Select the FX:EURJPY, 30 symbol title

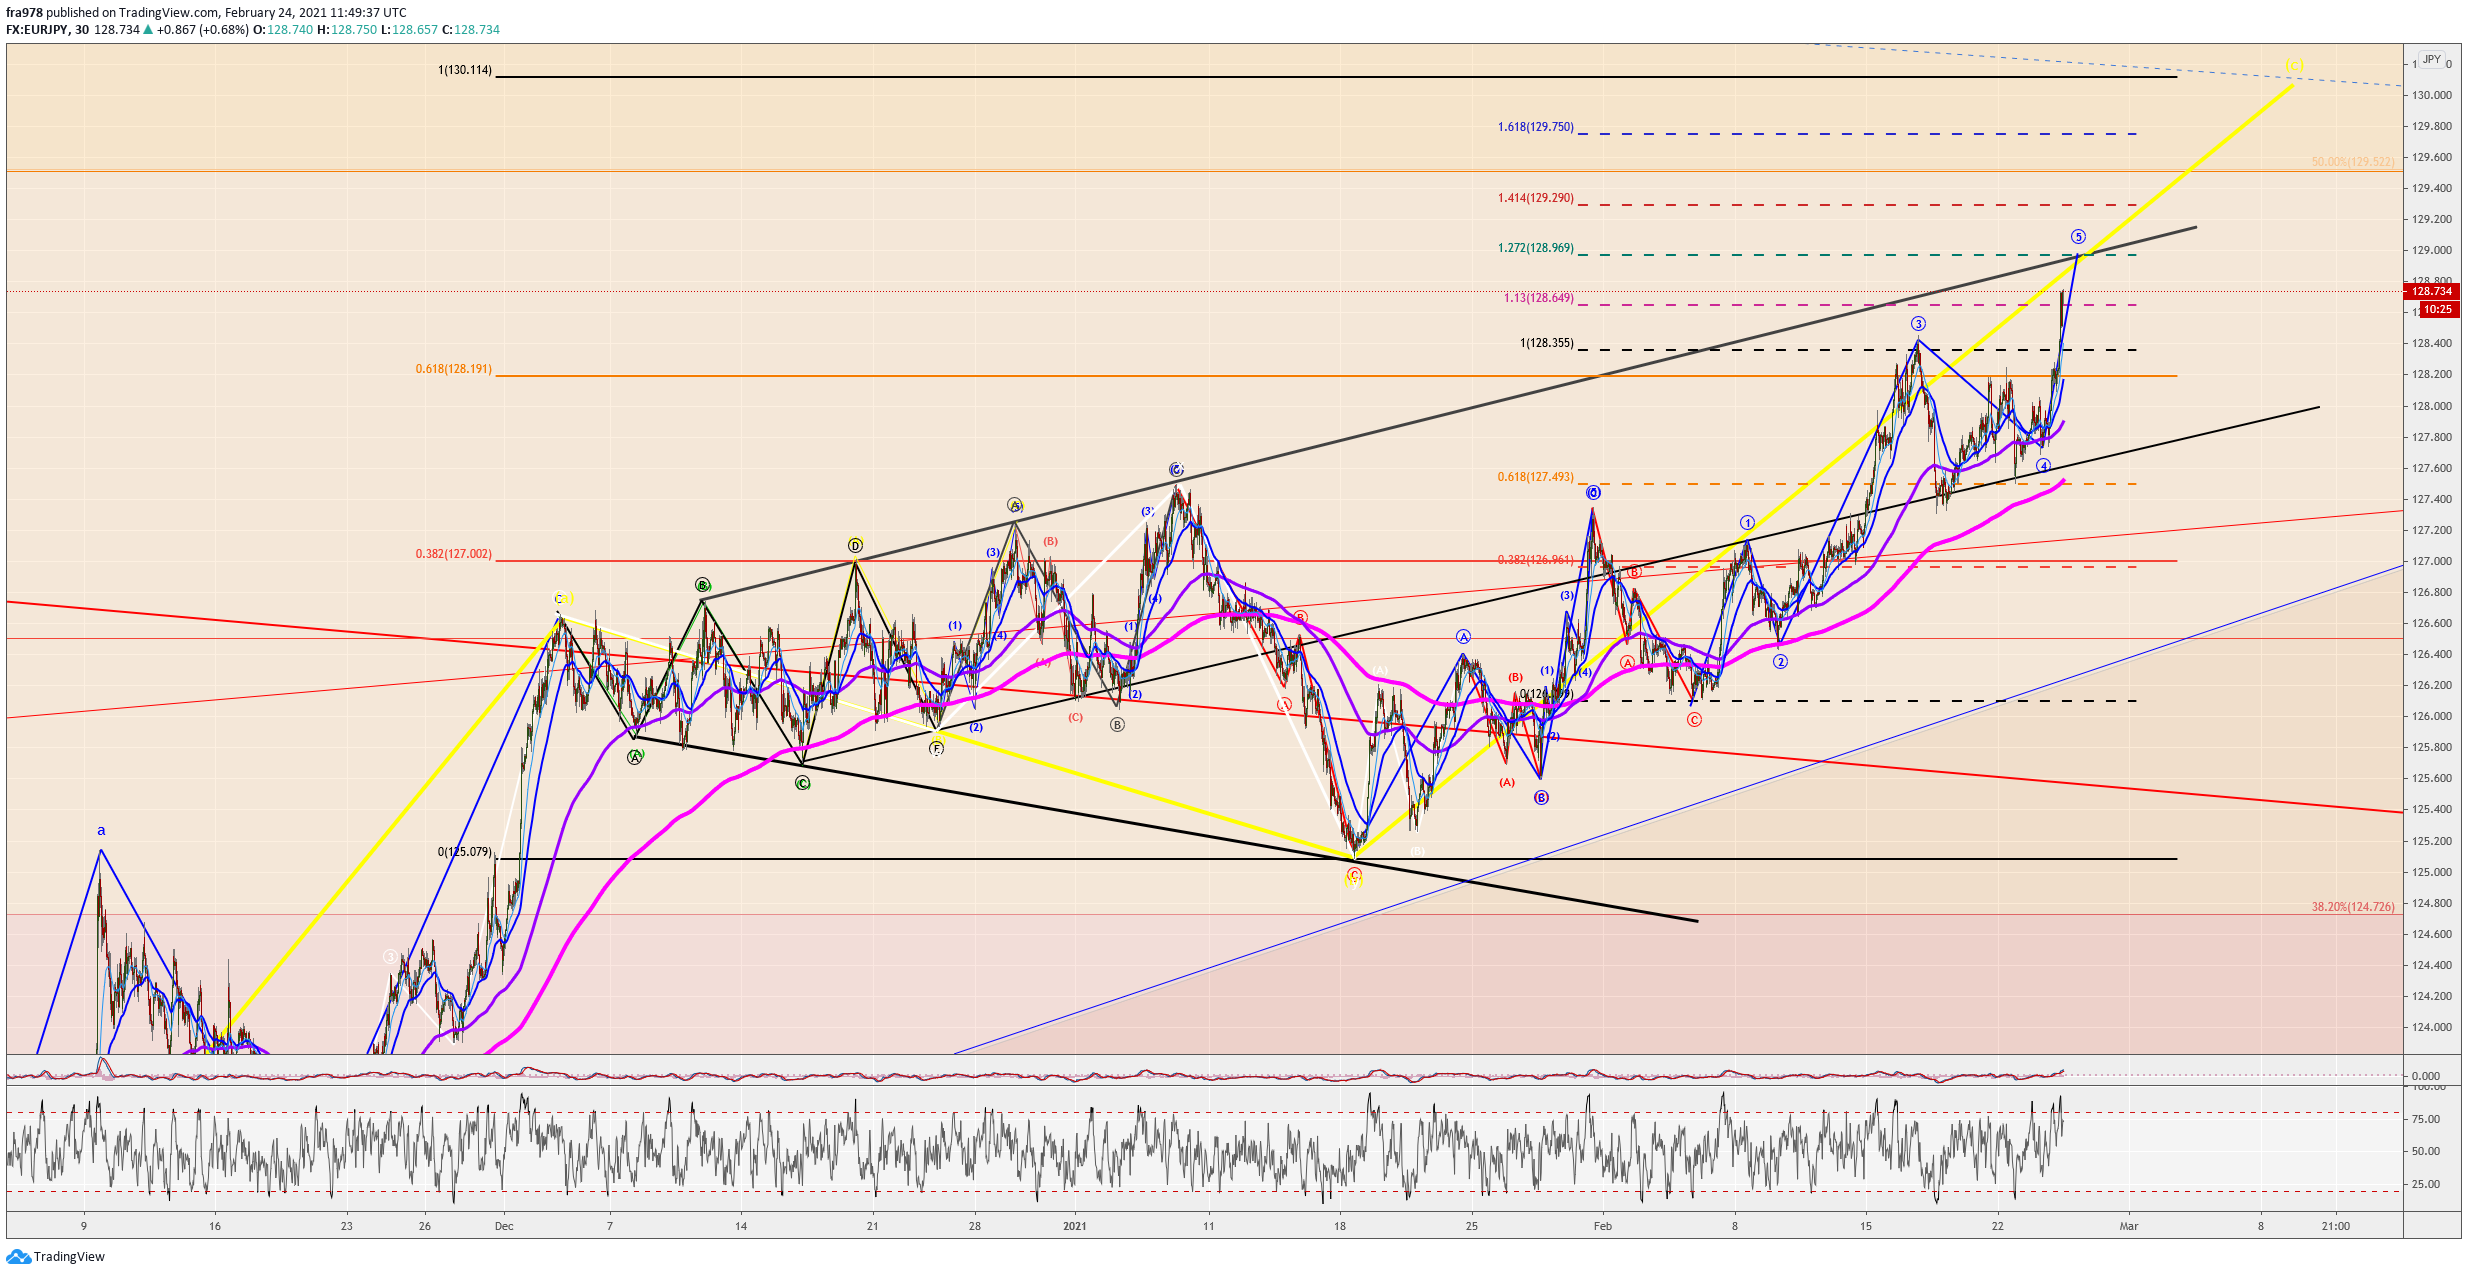tap(48, 30)
